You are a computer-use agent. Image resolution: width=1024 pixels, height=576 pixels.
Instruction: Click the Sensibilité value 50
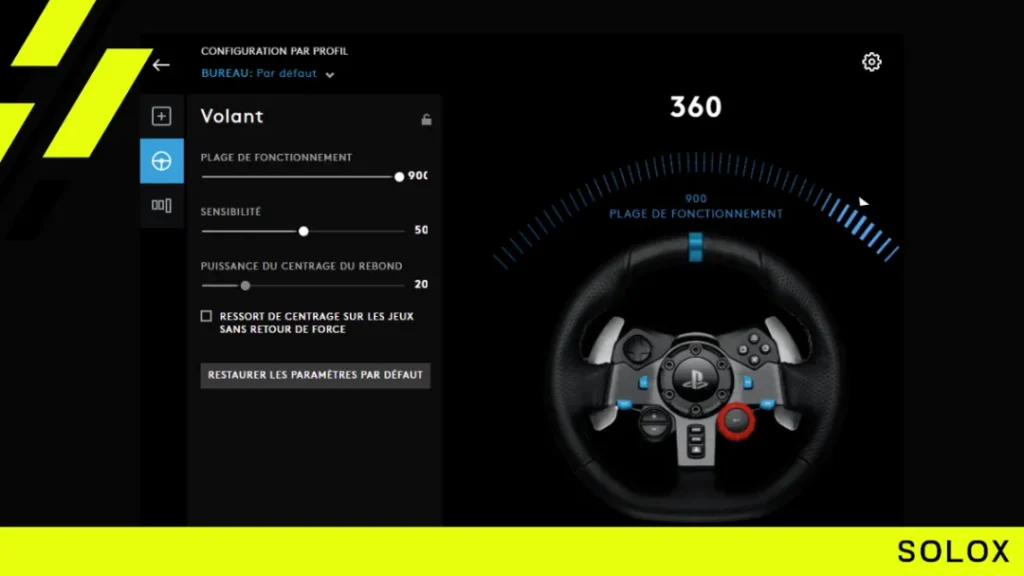click(x=421, y=230)
